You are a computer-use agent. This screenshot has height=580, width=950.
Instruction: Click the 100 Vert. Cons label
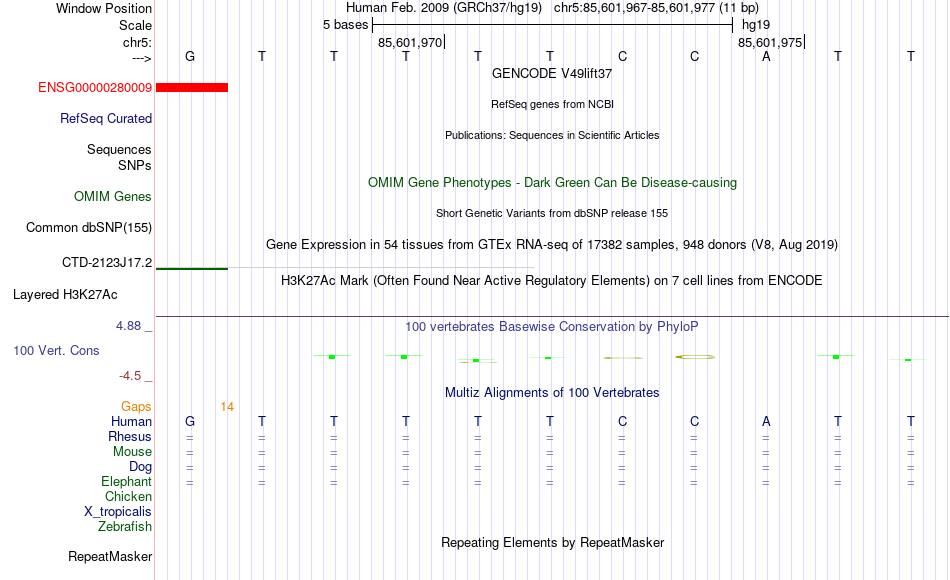coord(56,350)
